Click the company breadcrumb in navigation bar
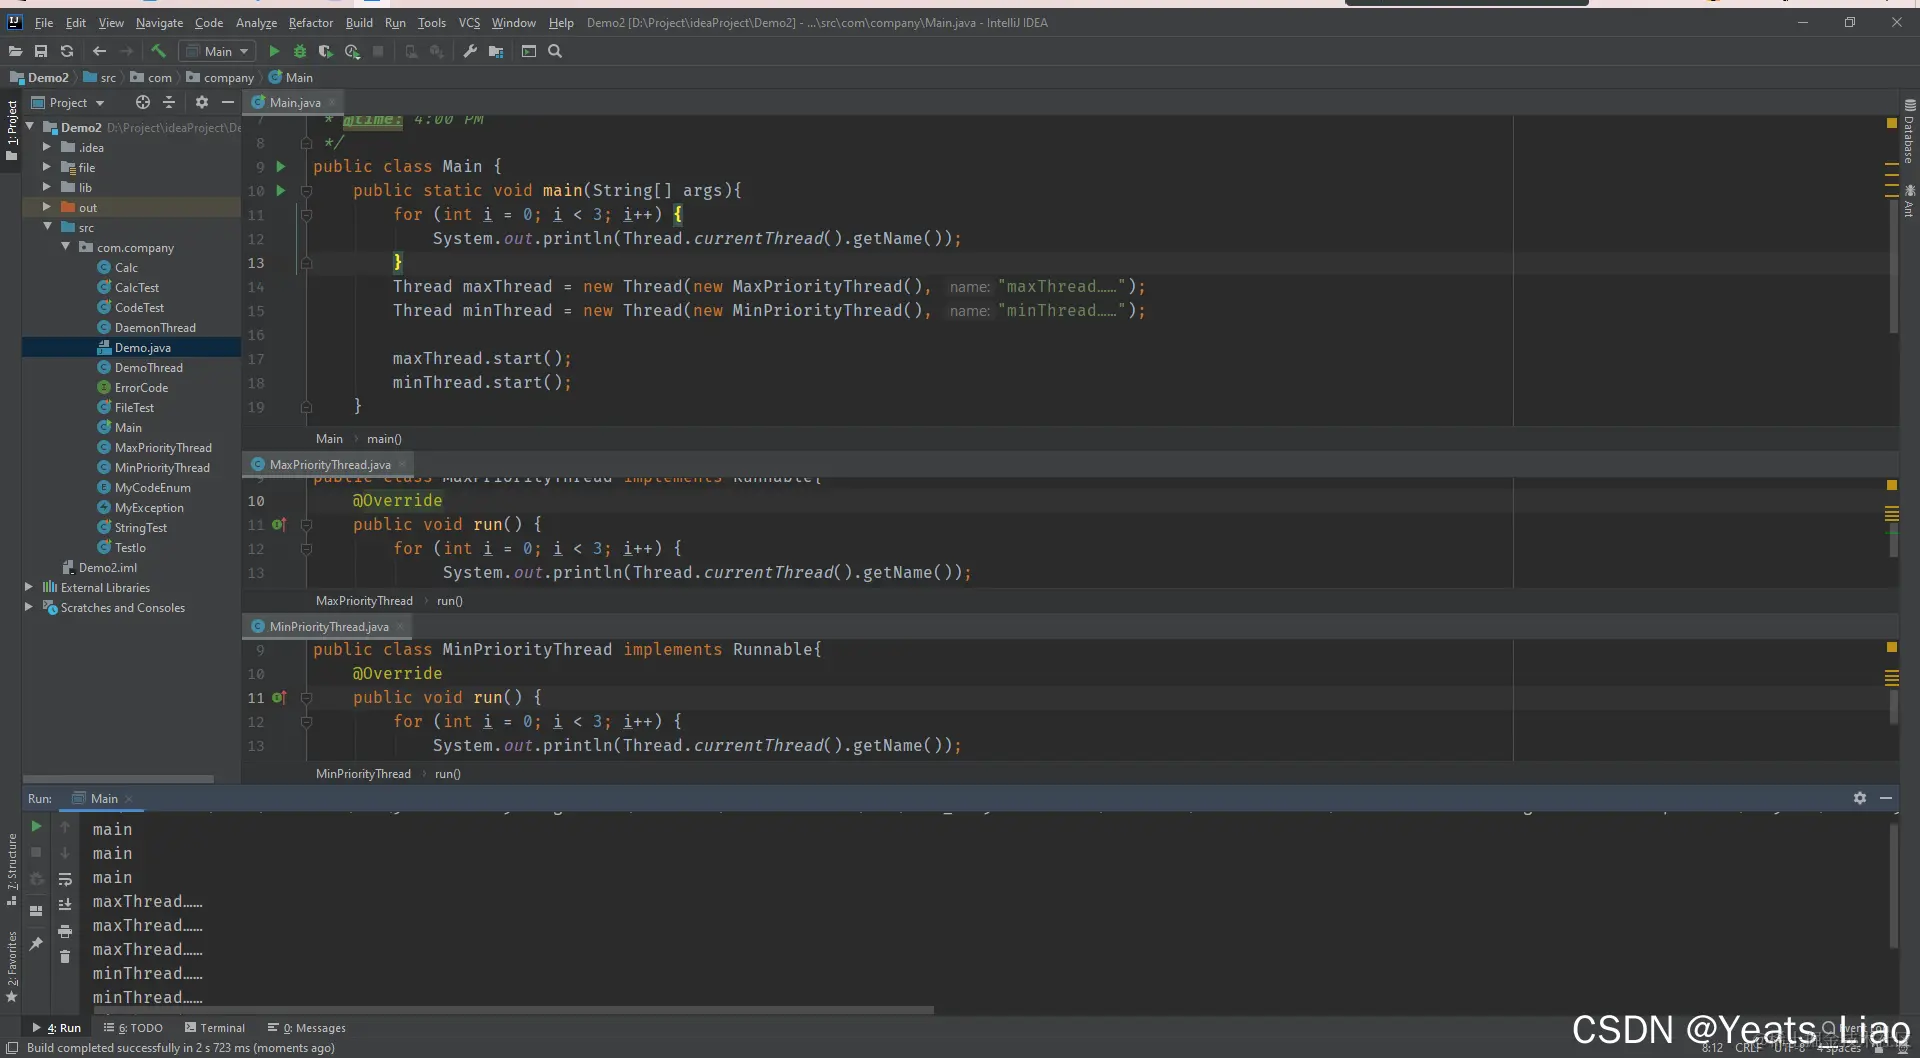 pos(220,77)
